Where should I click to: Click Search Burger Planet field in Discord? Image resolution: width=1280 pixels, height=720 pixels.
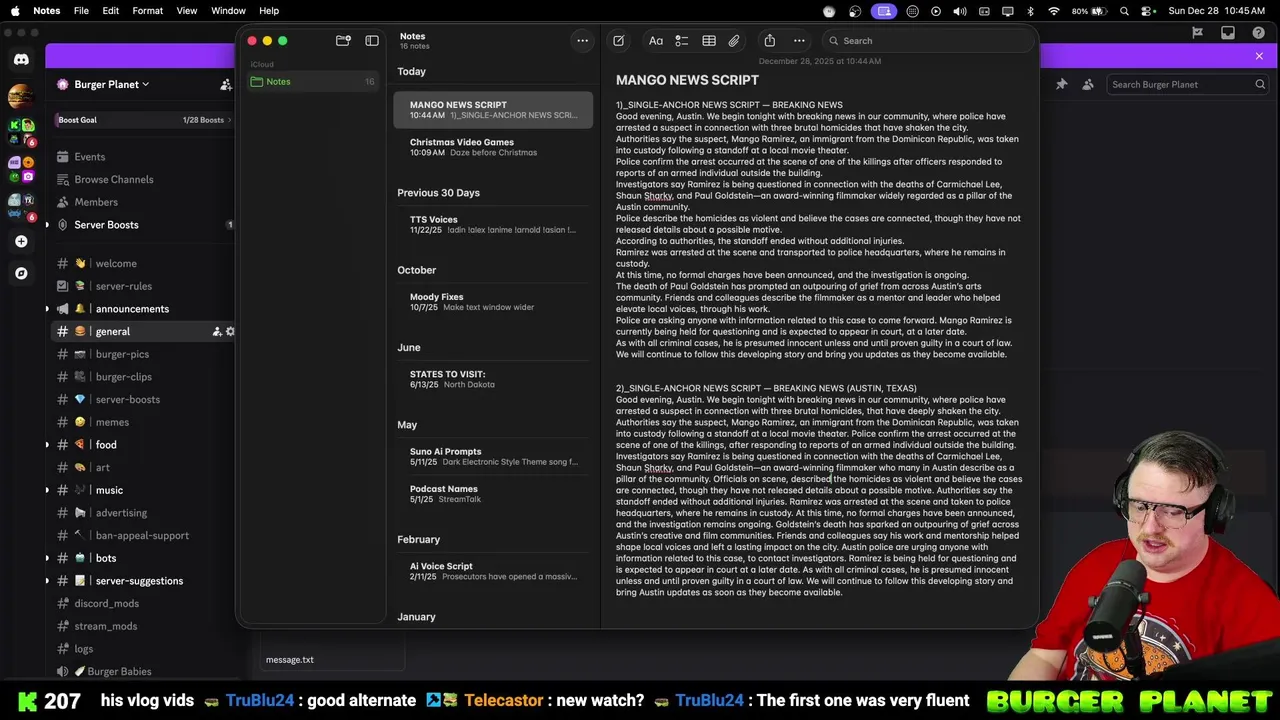pyautogui.click(x=1188, y=85)
